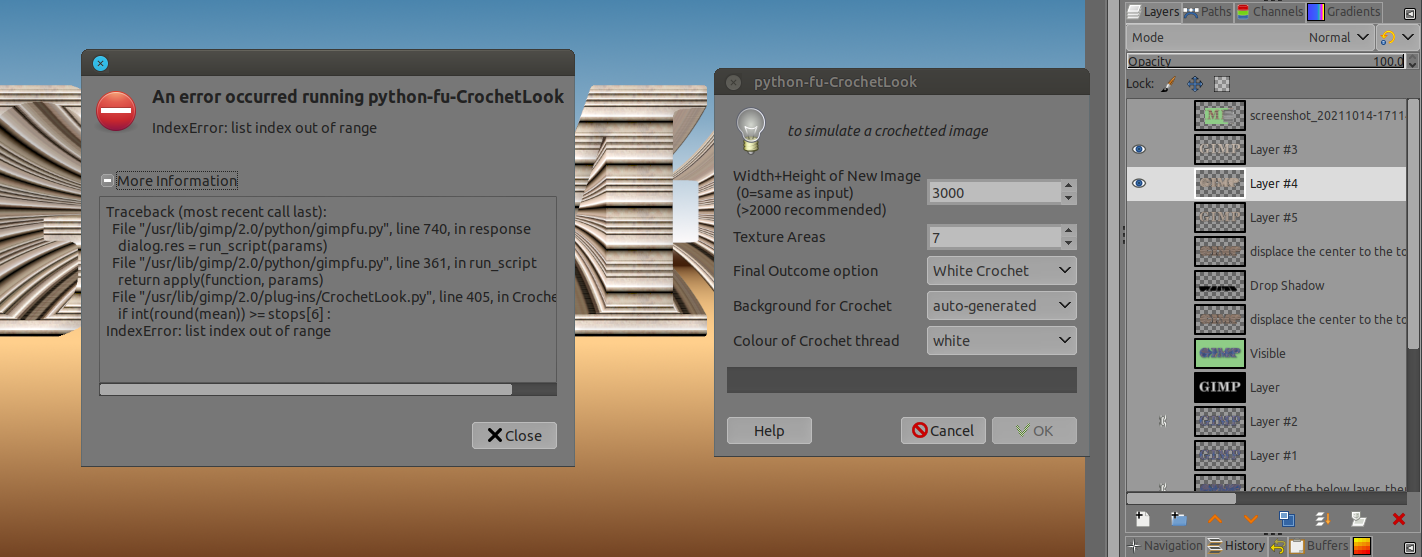This screenshot has width=1422, height=557.
Task: Switch to the Paths tab
Action: (x=1208, y=12)
